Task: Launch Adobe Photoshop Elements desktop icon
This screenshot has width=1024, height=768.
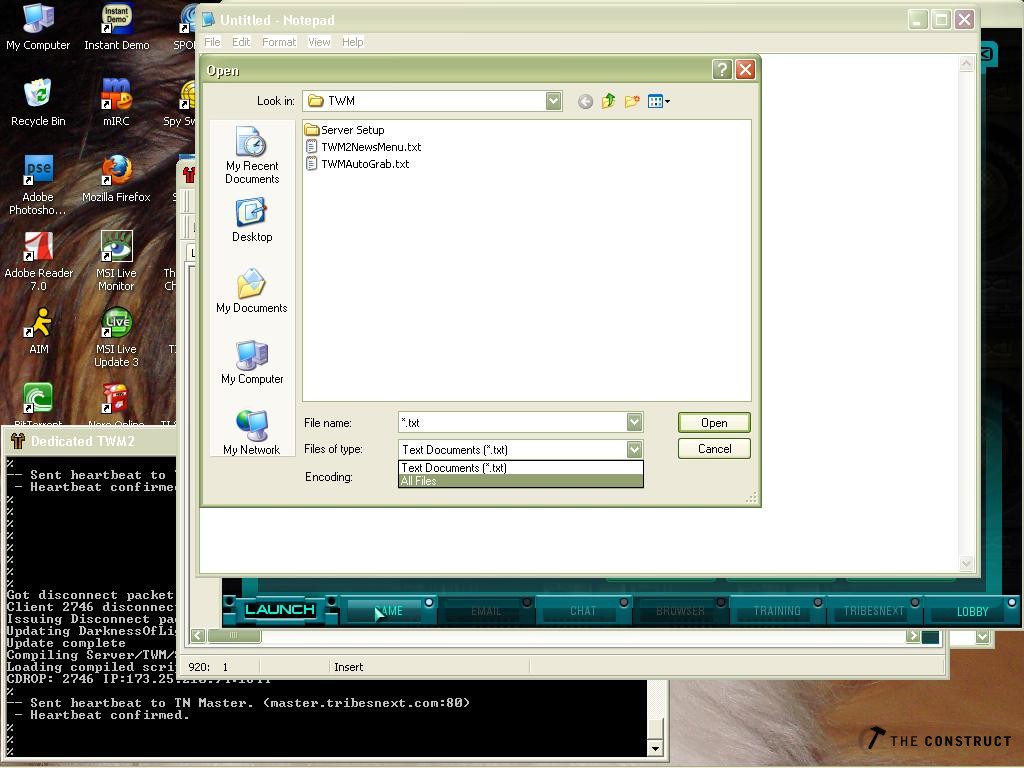Action: pyautogui.click(x=38, y=185)
